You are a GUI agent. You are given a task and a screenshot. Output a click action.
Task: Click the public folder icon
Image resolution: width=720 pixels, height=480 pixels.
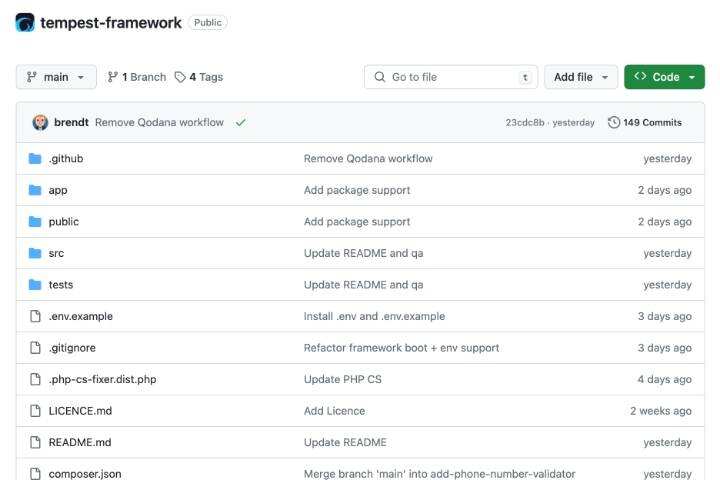click(x=35, y=221)
